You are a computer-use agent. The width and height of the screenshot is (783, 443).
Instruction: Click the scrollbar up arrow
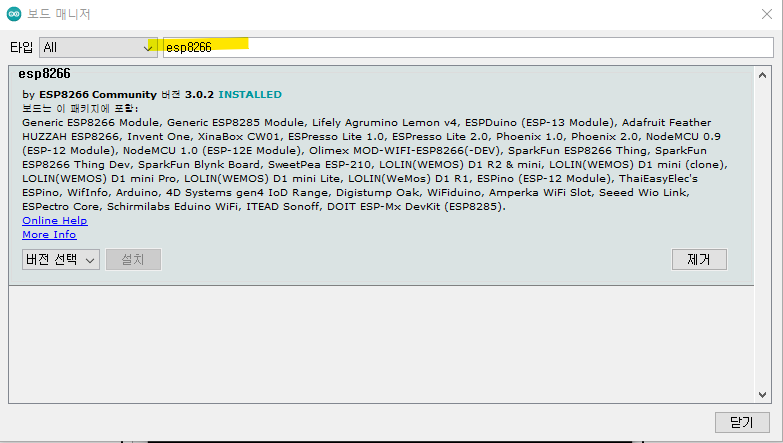click(x=762, y=75)
